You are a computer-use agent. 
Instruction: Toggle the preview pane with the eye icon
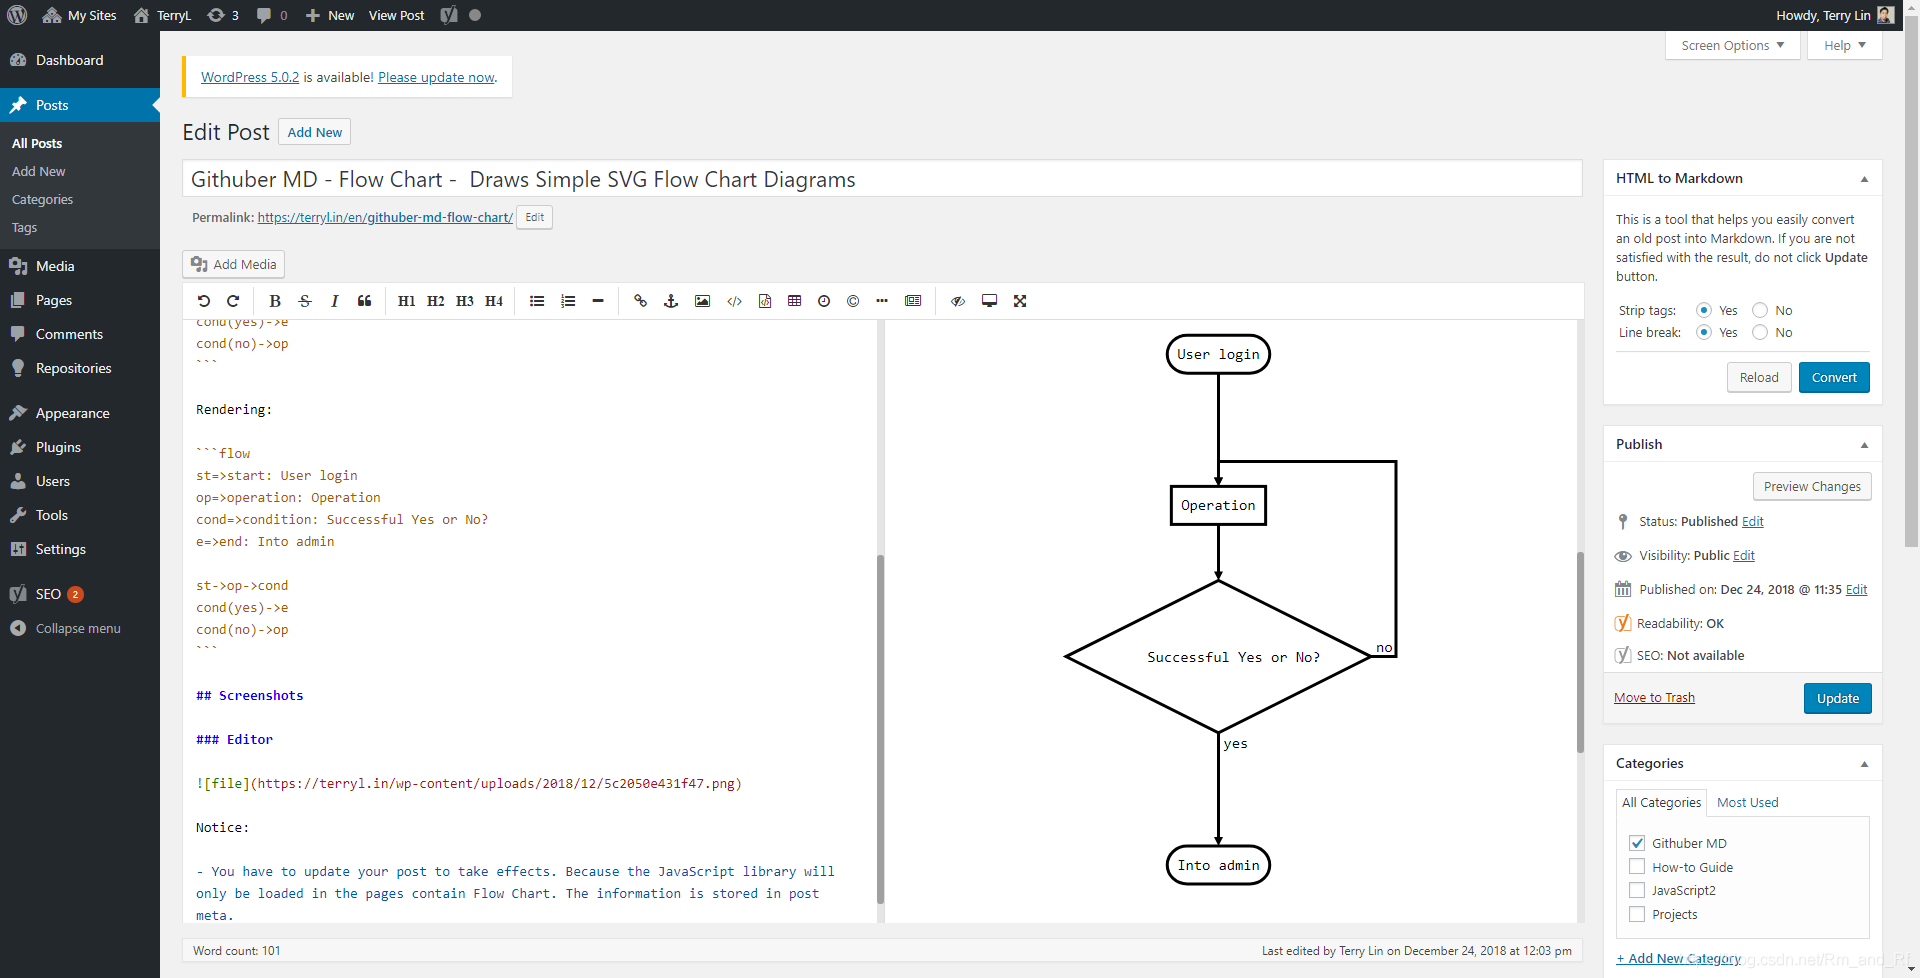click(958, 301)
